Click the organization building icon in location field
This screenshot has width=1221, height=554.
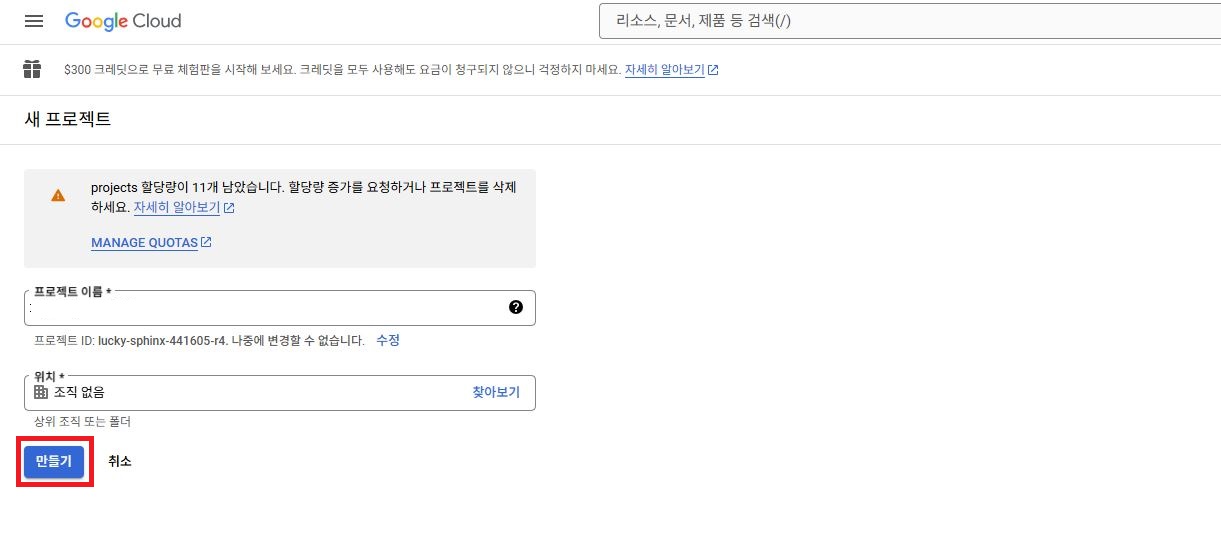[x=41, y=392]
